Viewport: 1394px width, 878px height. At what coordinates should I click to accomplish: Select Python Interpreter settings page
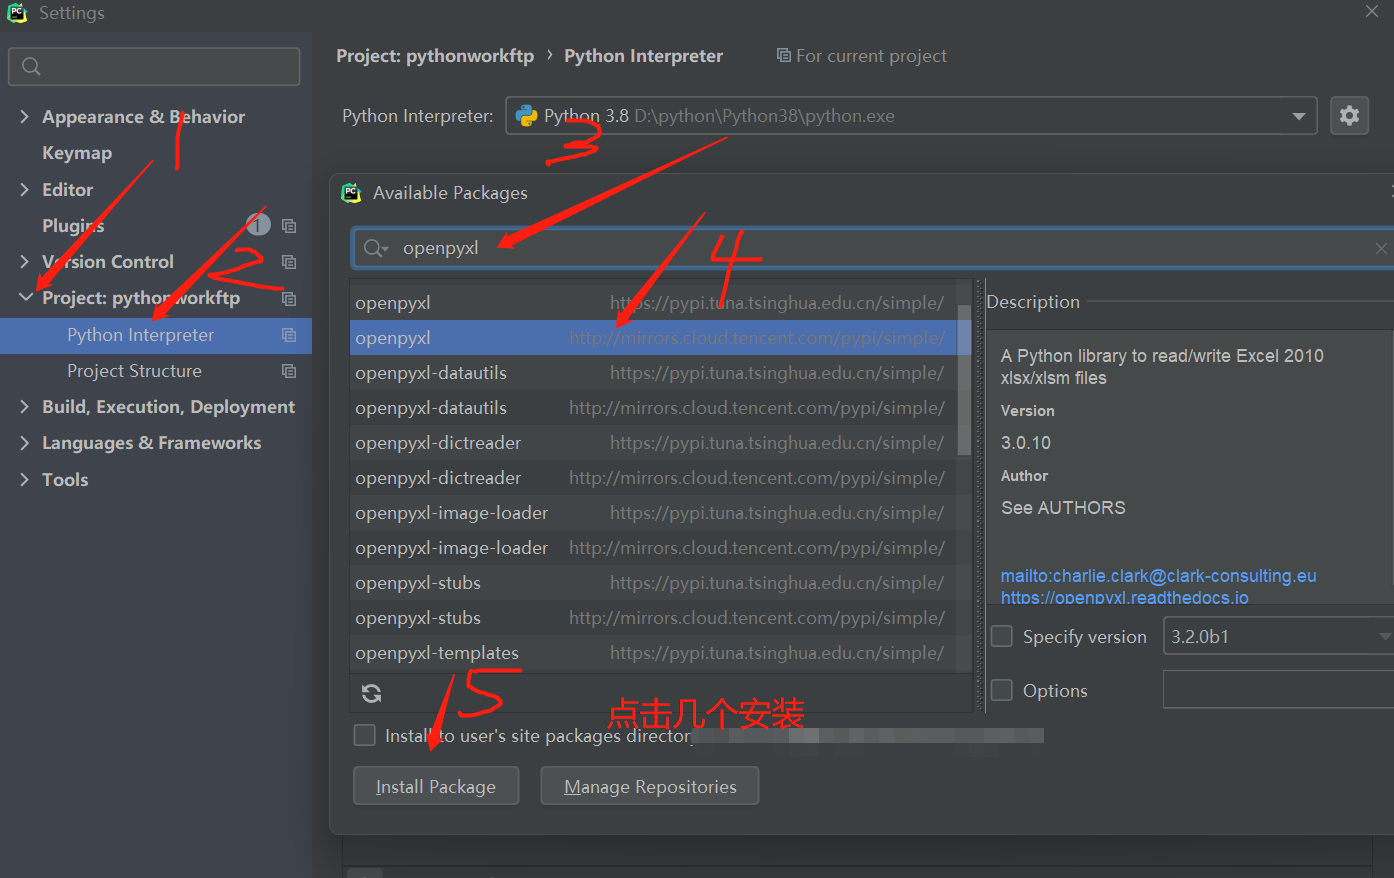[156, 335]
